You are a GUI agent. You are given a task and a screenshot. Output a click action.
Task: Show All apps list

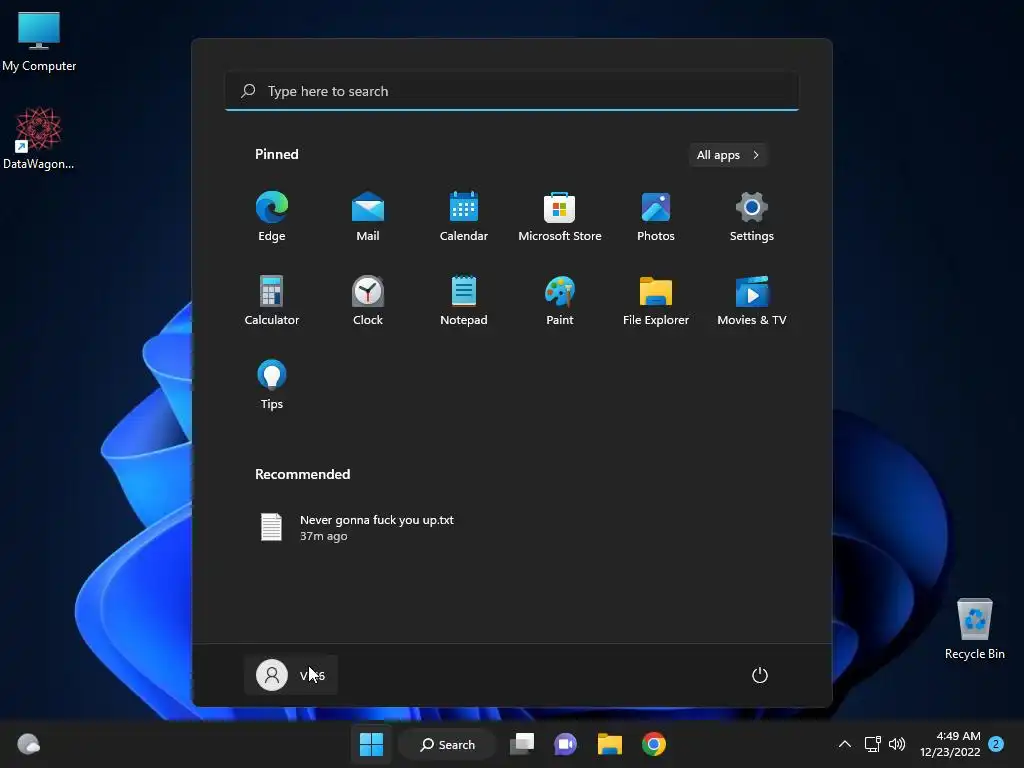(728, 155)
